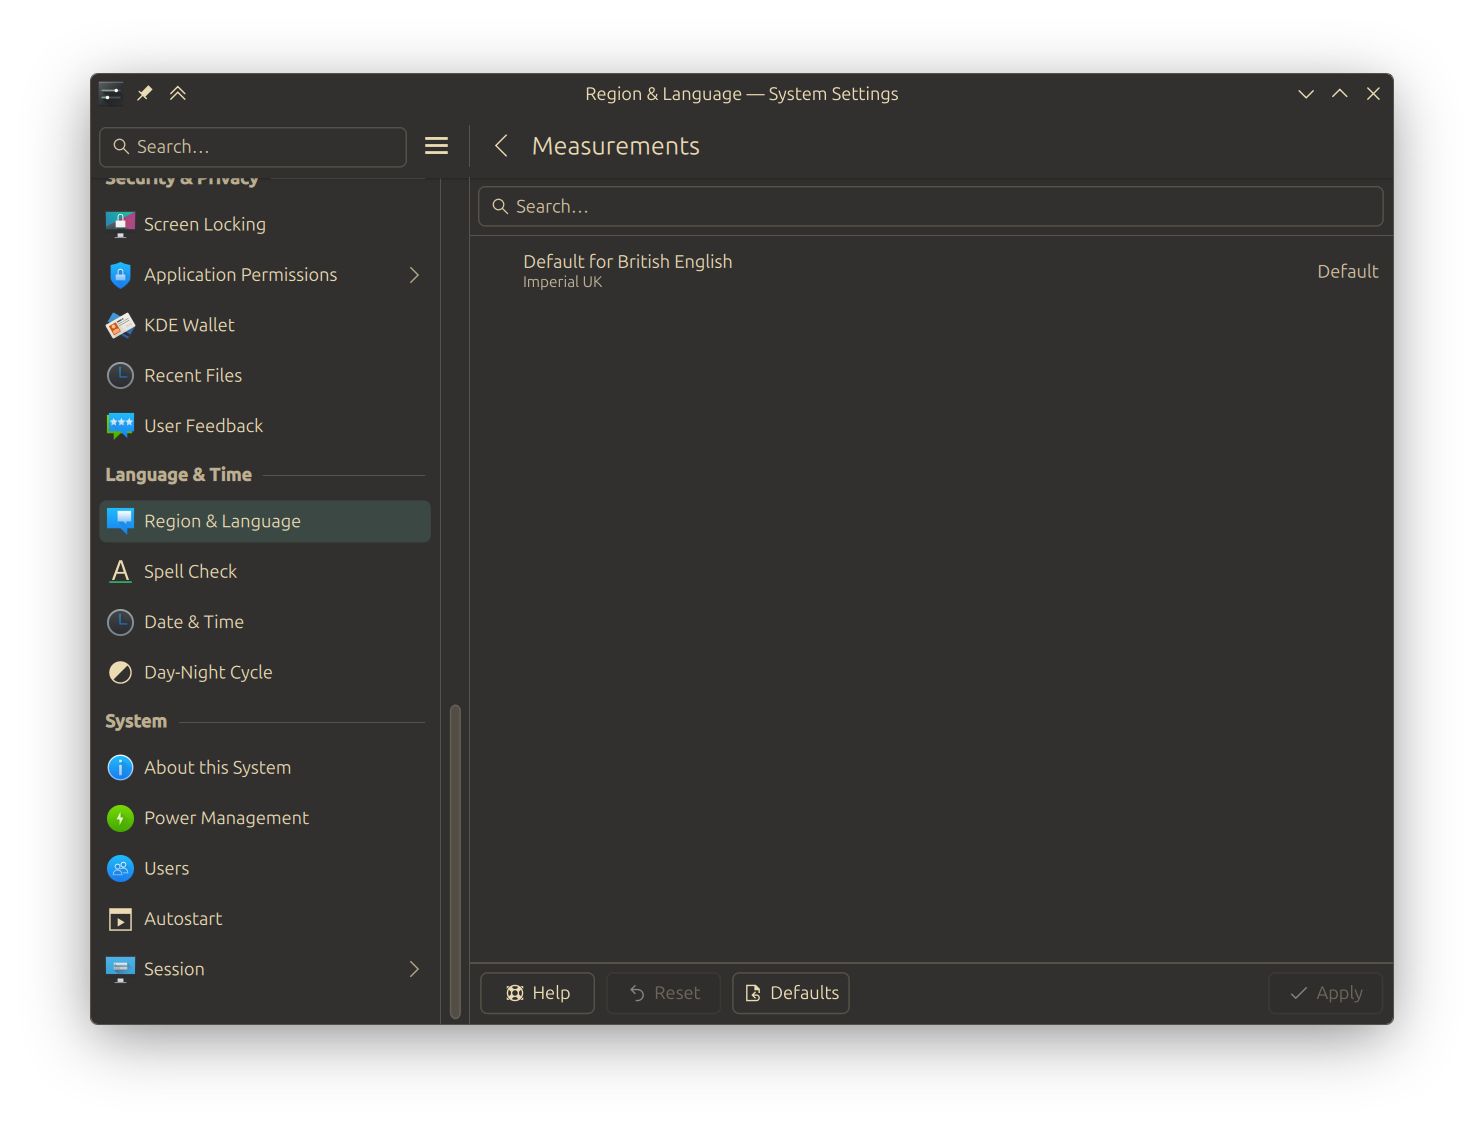Open Application Permissions shield icon
Screen dimensions: 1484x1132
pyautogui.click(x=120, y=275)
